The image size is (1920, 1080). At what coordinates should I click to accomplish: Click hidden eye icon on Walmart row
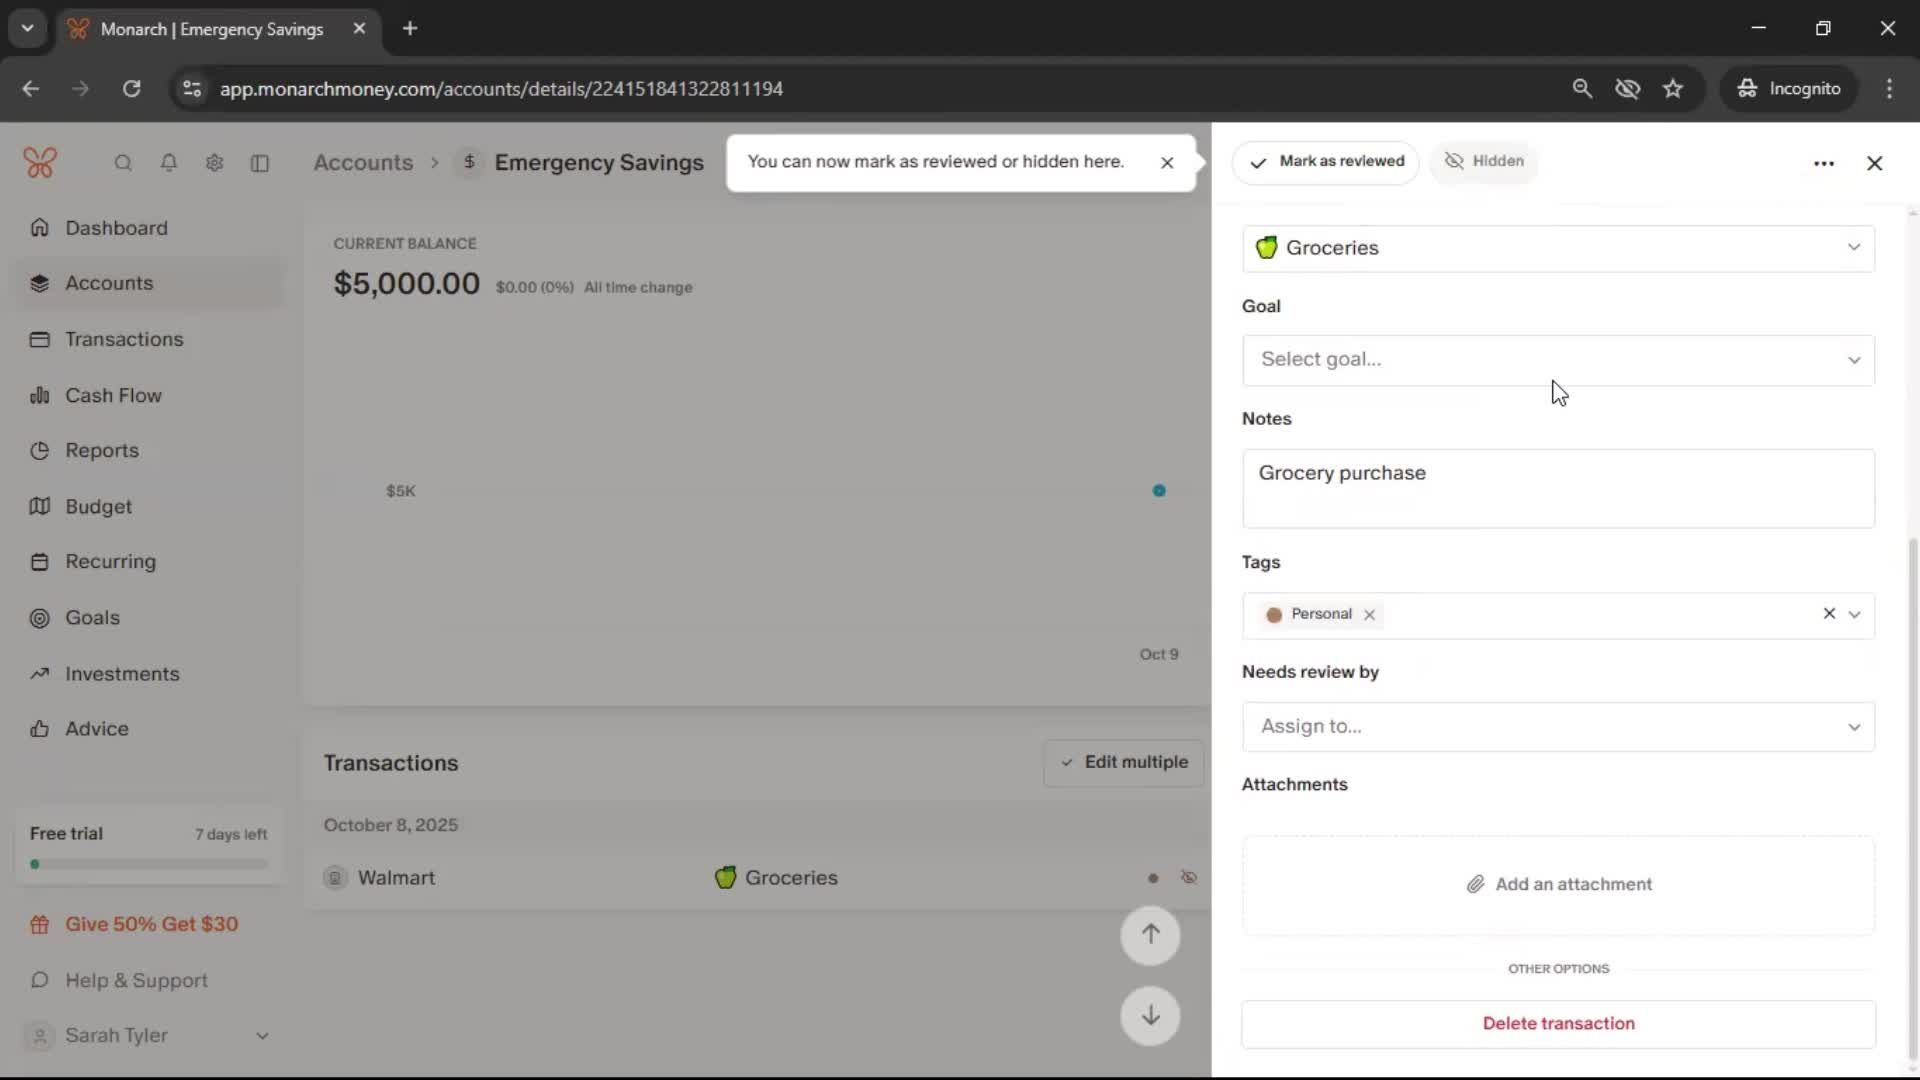[x=1189, y=878]
